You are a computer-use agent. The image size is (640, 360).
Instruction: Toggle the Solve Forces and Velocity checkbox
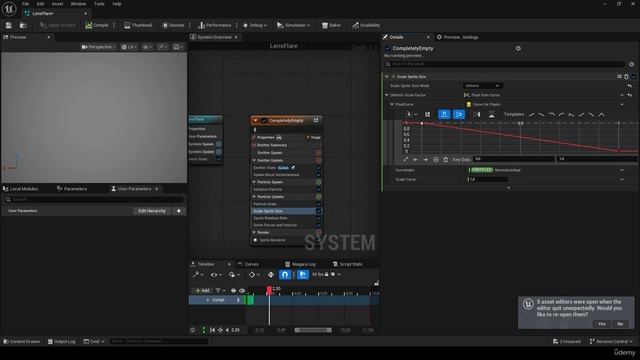point(318,225)
